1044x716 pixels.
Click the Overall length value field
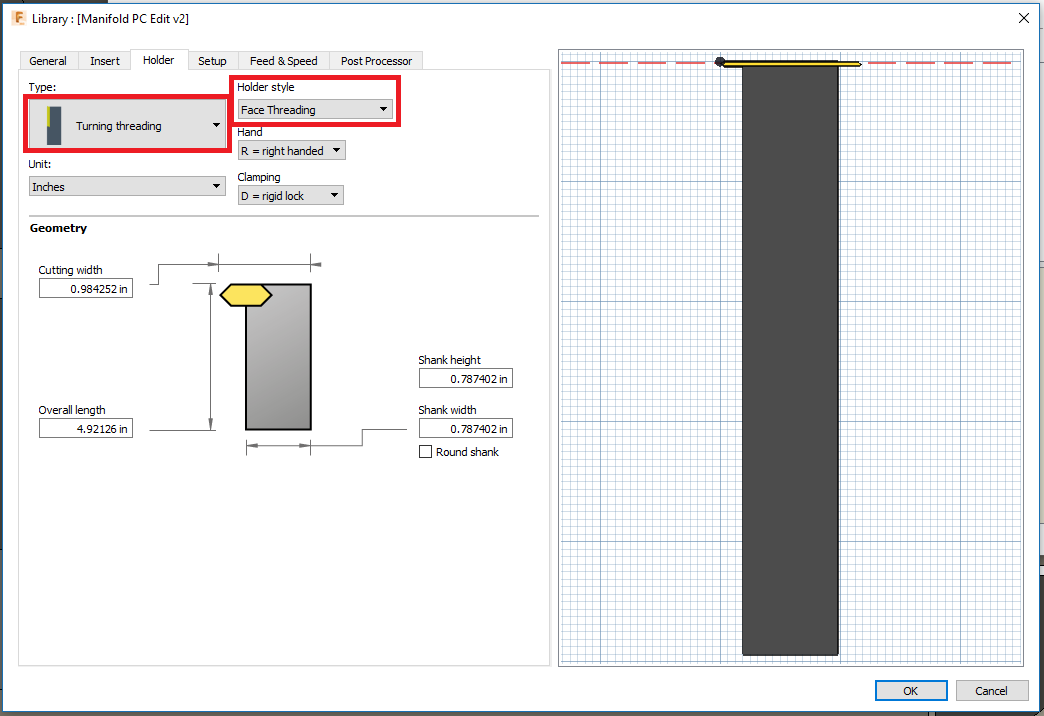[x=85, y=428]
